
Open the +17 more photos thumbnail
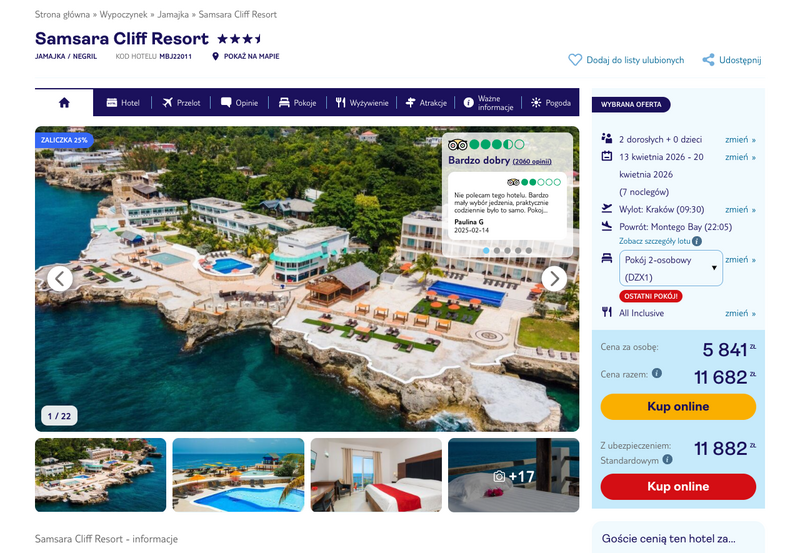[x=513, y=475]
